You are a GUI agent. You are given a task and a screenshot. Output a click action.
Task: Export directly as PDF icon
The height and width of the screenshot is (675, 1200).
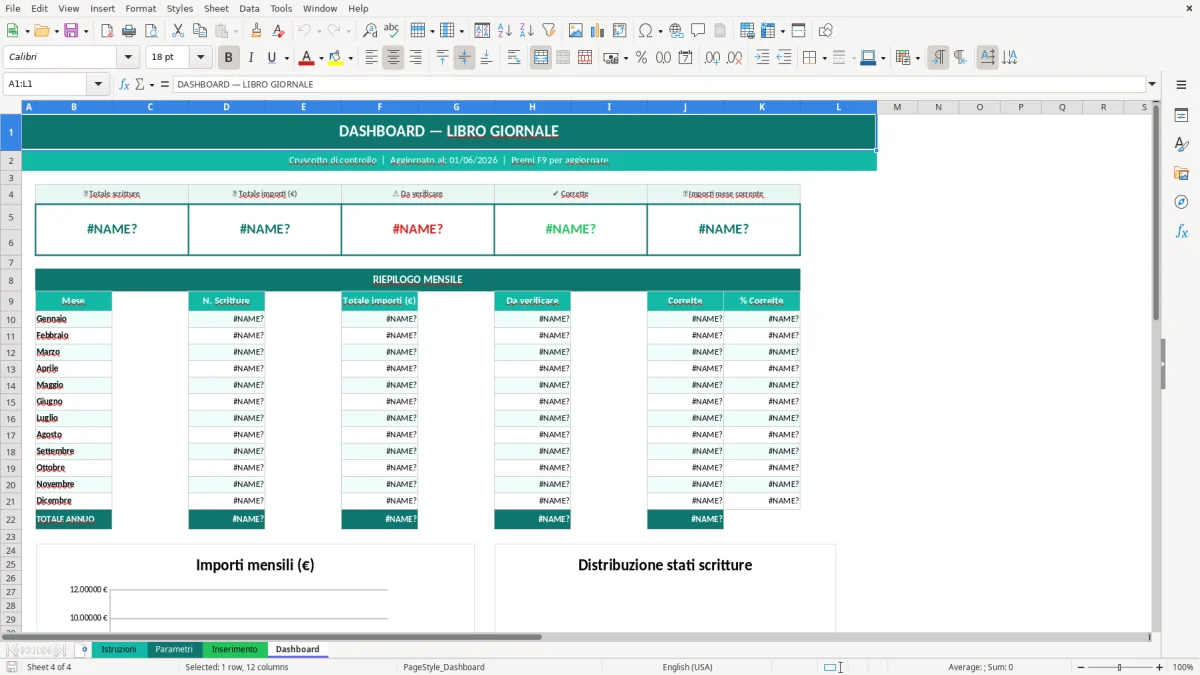click(x=107, y=31)
